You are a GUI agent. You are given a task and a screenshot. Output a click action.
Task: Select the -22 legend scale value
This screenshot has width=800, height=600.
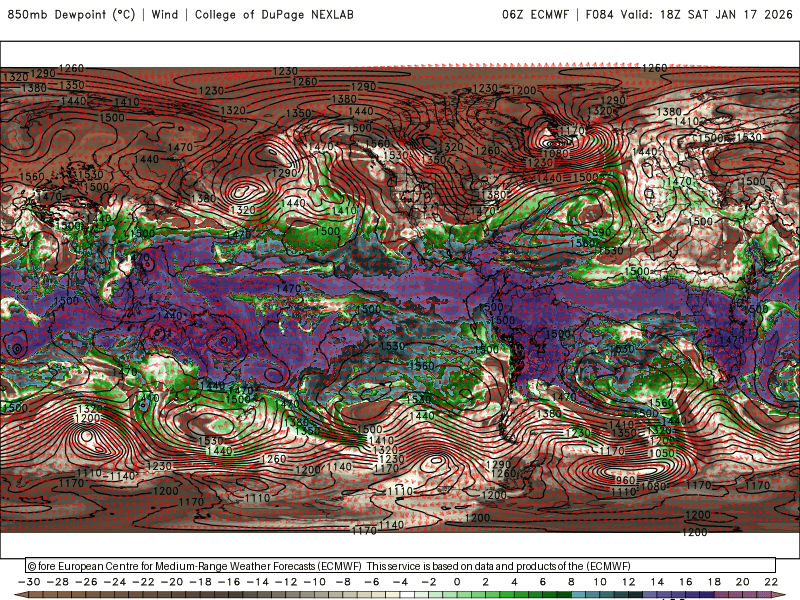(x=143, y=582)
